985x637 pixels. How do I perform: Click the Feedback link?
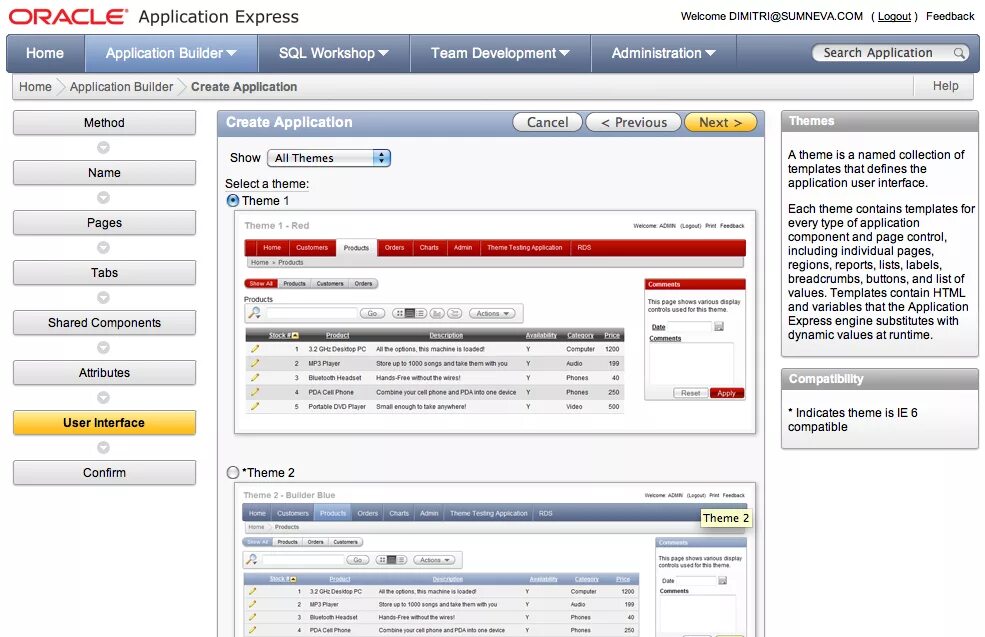950,16
